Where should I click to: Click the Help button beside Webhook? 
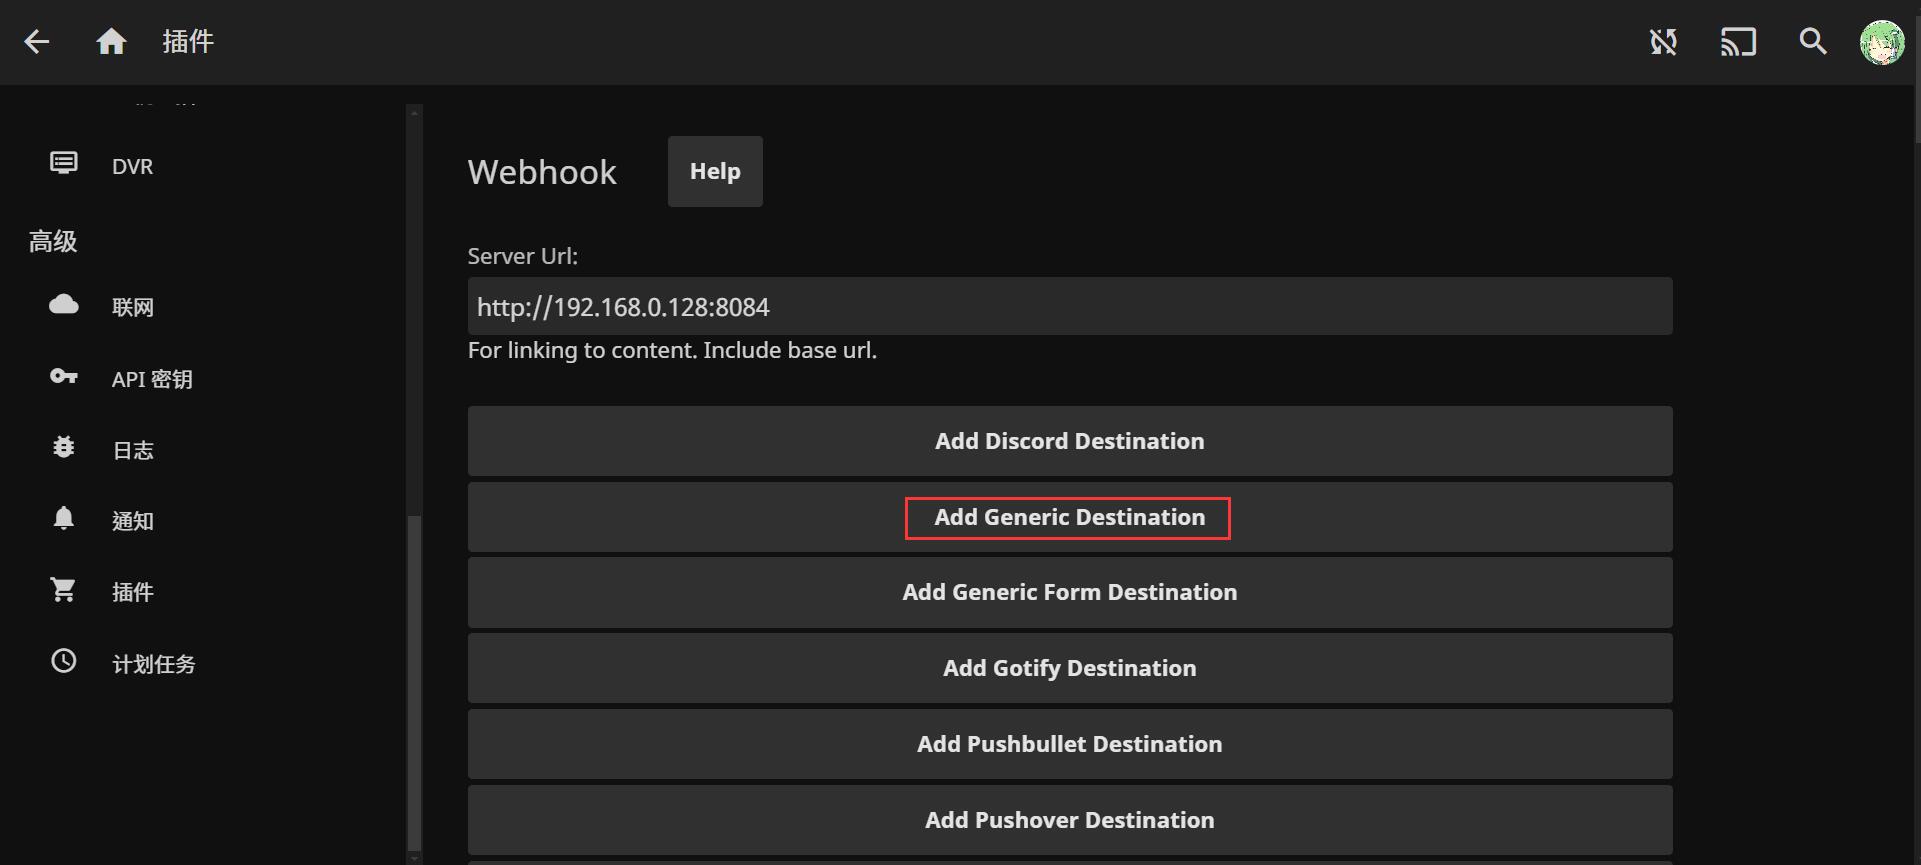[715, 172]
